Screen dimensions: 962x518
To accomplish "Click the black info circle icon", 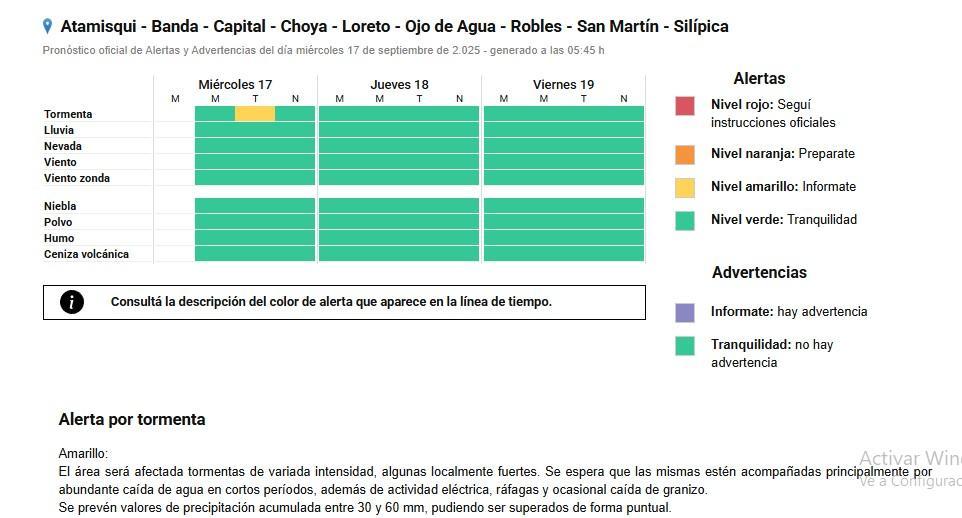I will 72,302.
